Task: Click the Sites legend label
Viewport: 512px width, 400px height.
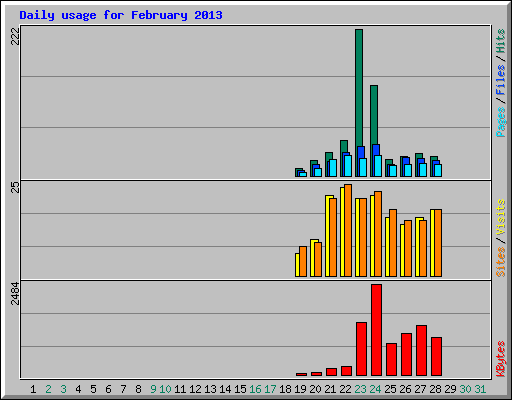Action: [x=501, y=262]
